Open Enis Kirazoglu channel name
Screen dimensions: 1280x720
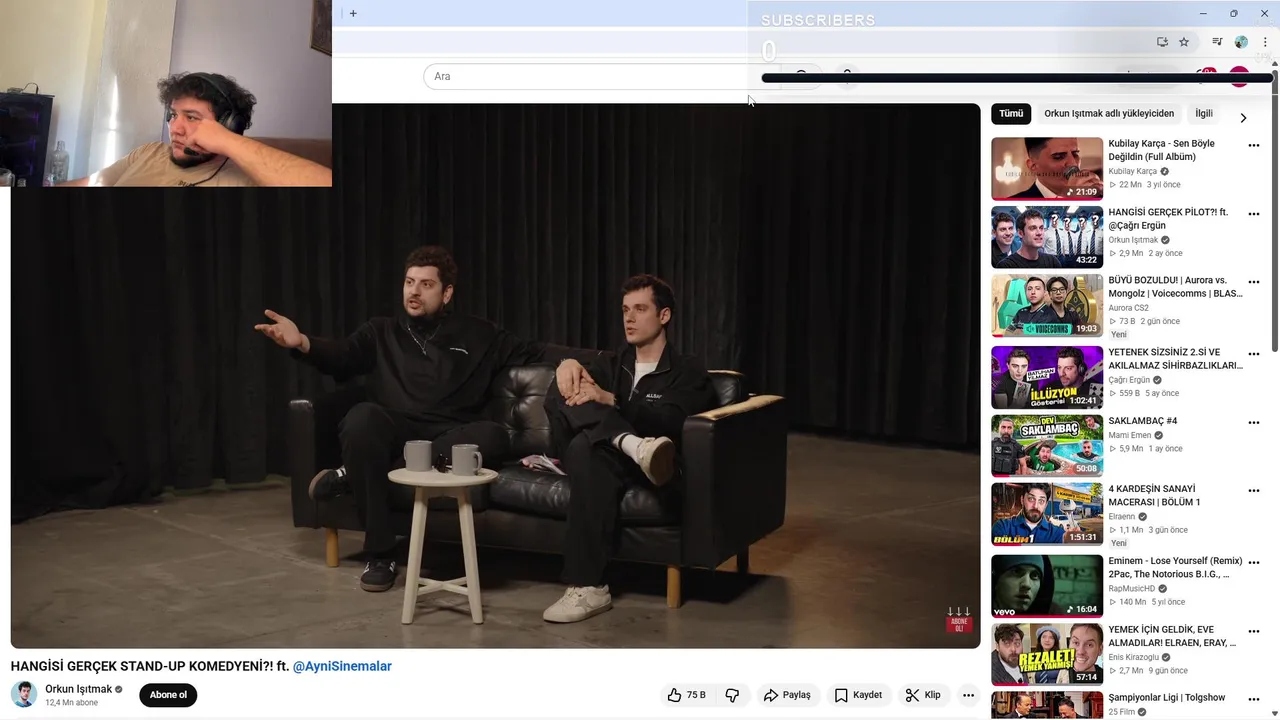pos(1134,657)
